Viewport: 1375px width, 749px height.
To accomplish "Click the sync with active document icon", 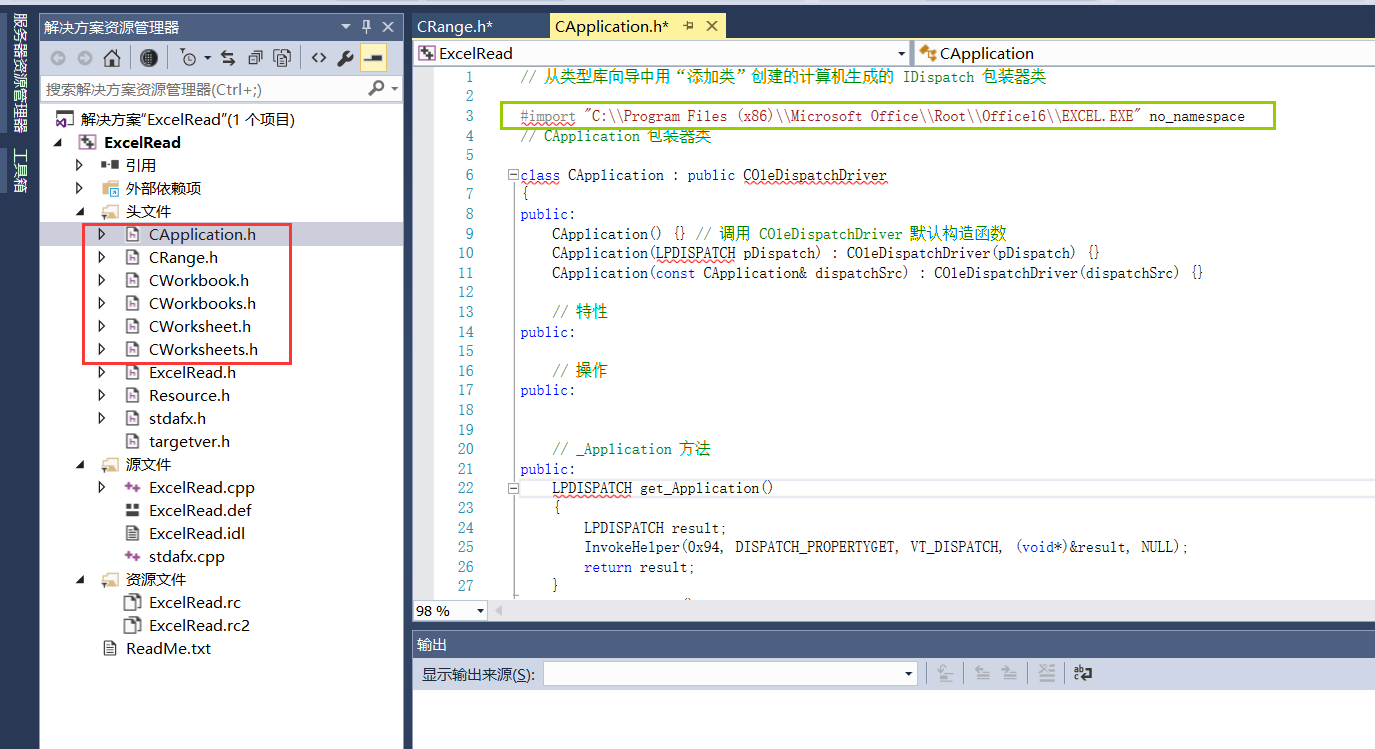I will (x=228, y=58).
